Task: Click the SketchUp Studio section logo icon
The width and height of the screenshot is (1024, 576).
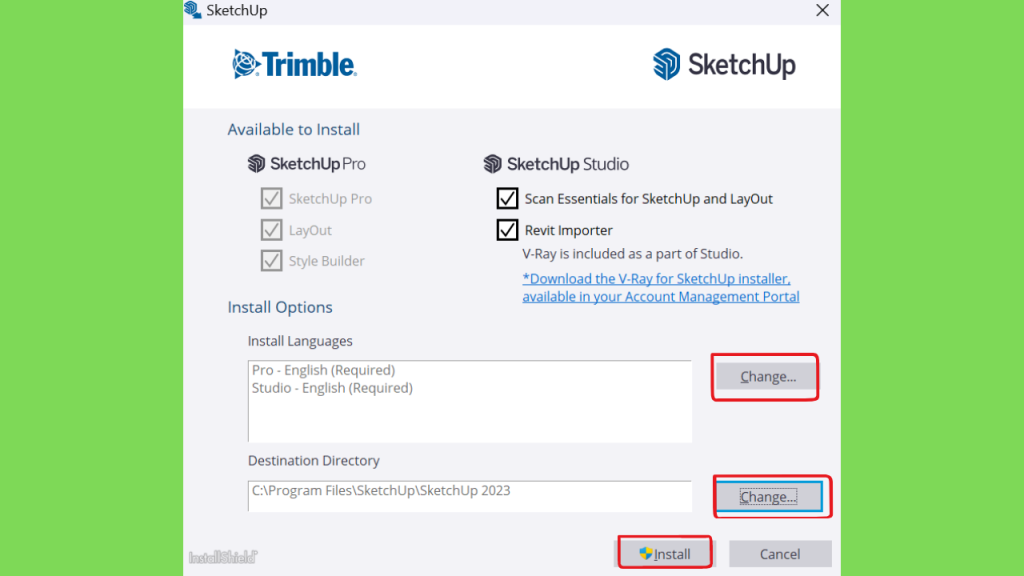Action: pyautogui.click(x=492, y=163)
